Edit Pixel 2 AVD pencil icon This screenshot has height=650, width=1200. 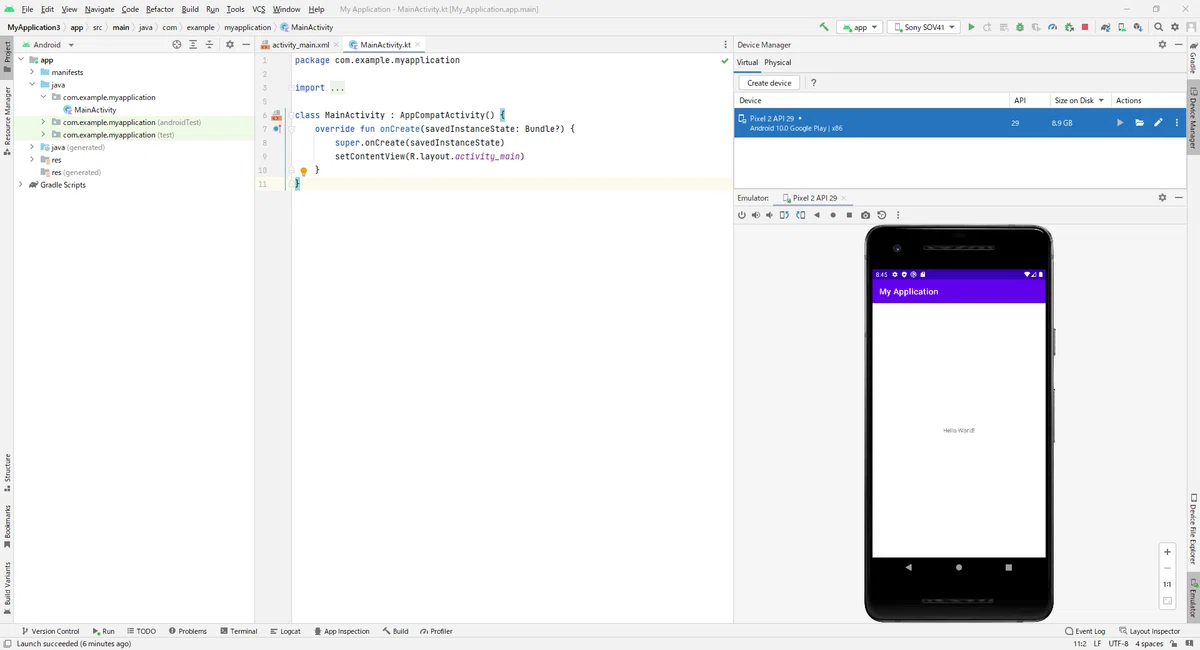(1158, 123)
